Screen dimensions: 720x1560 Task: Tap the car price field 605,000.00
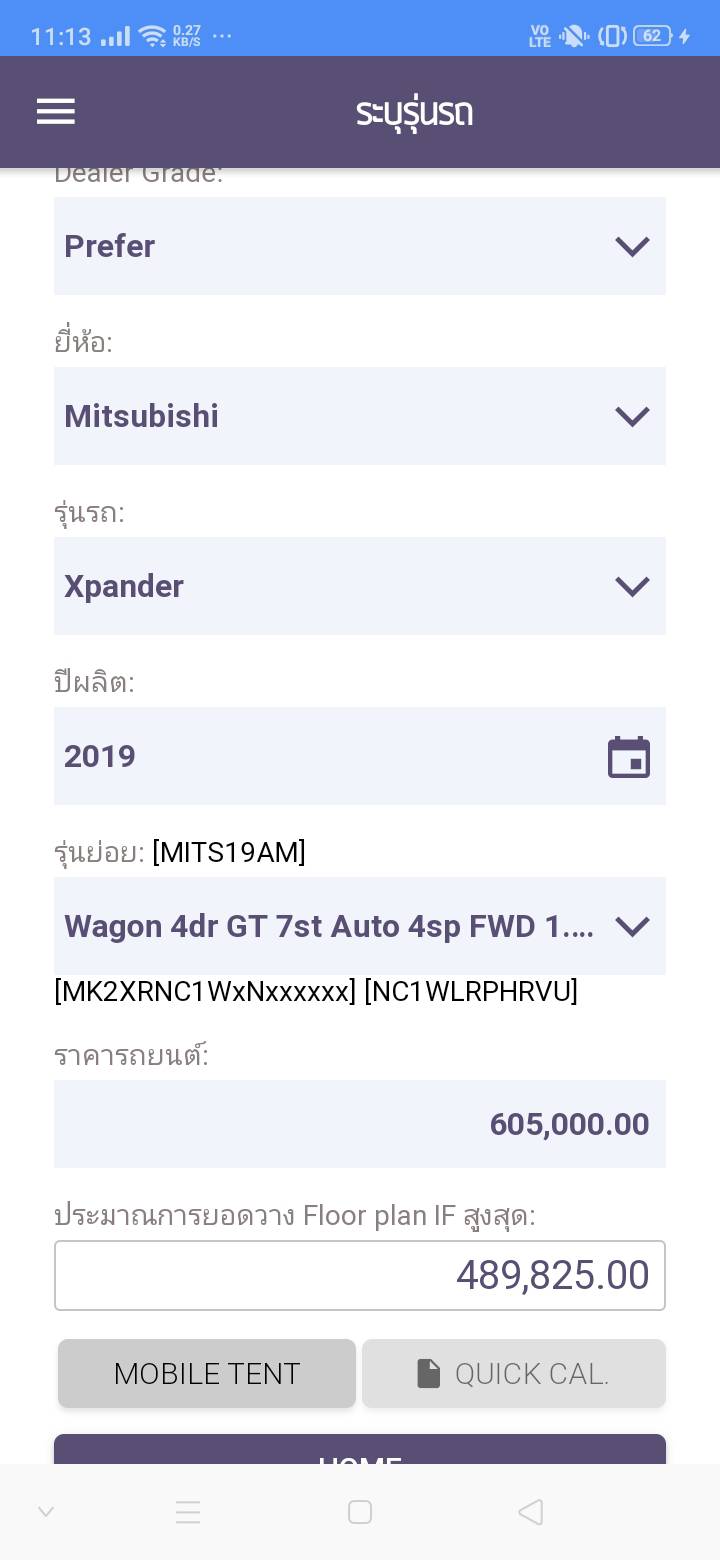[x=360, y=1124]
